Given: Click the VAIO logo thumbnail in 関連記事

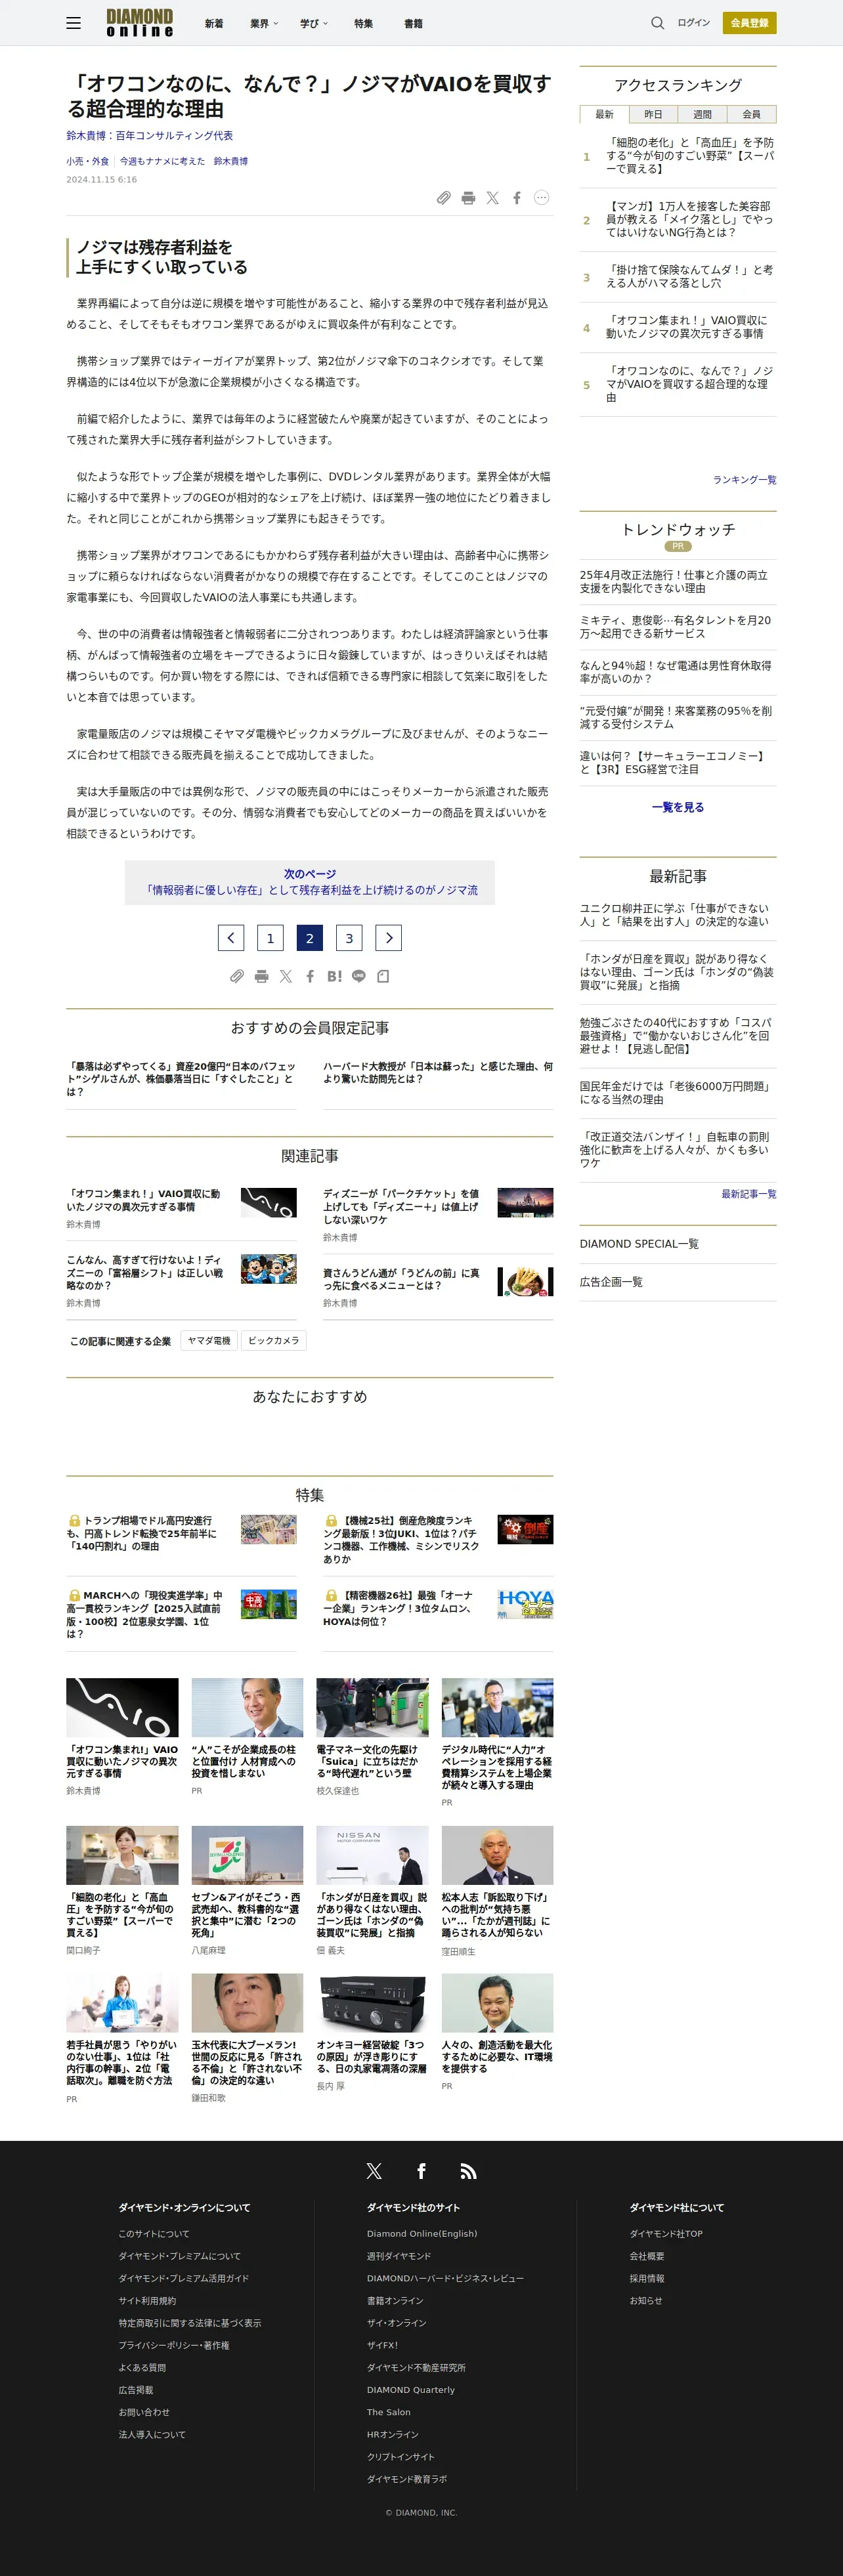Looking at the screenshot, I should 269,1203.
